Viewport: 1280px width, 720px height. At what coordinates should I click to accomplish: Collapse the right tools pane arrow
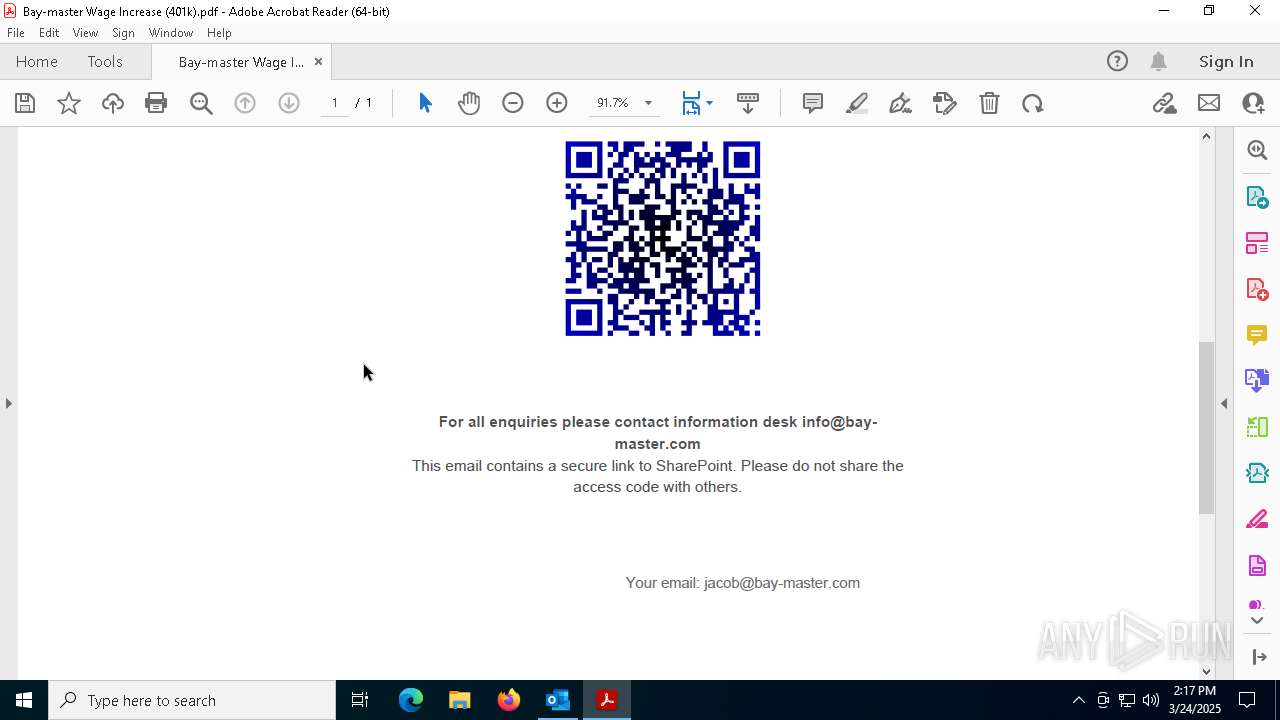[x=1224, y=404]
